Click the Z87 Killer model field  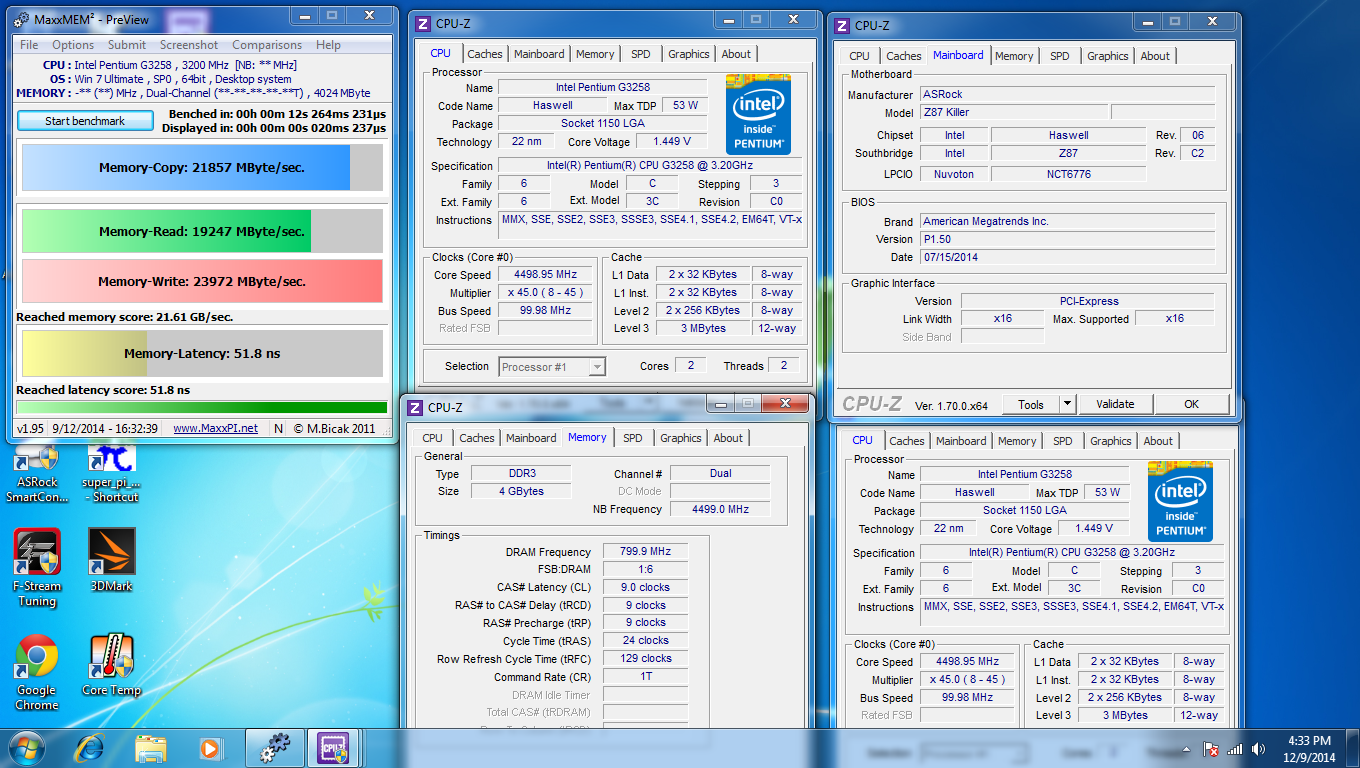(x=1013, y=112)
